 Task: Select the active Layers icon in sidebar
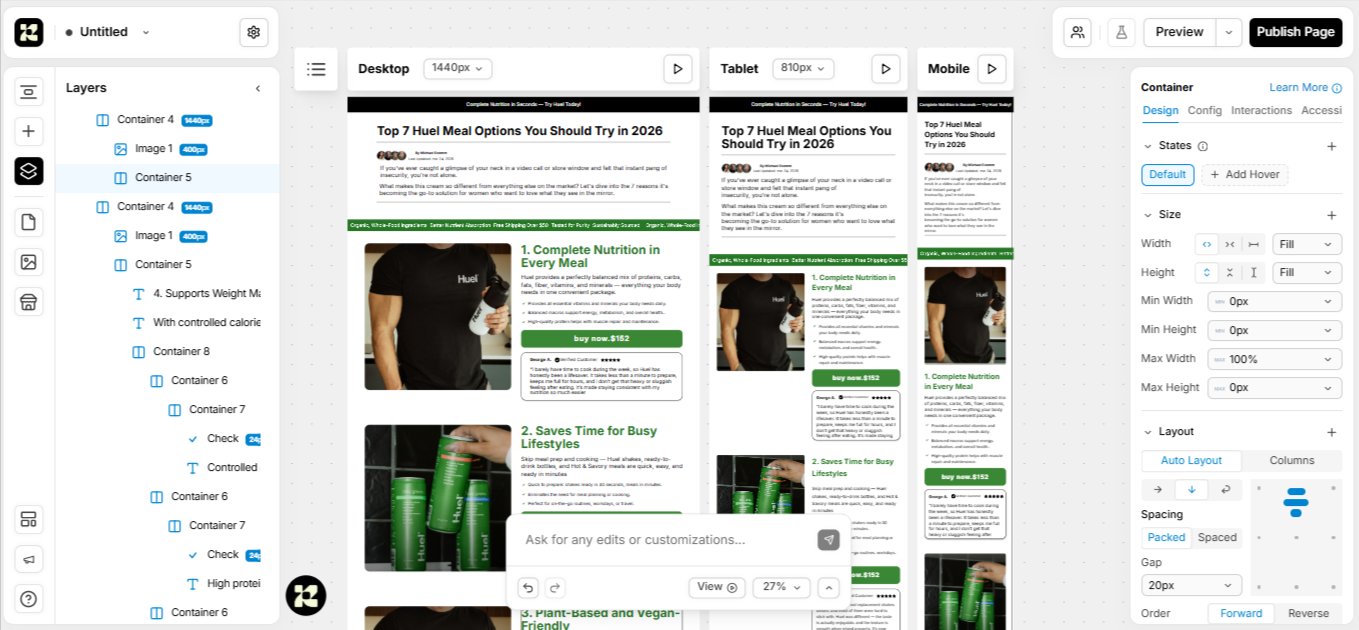click(29, 171)
